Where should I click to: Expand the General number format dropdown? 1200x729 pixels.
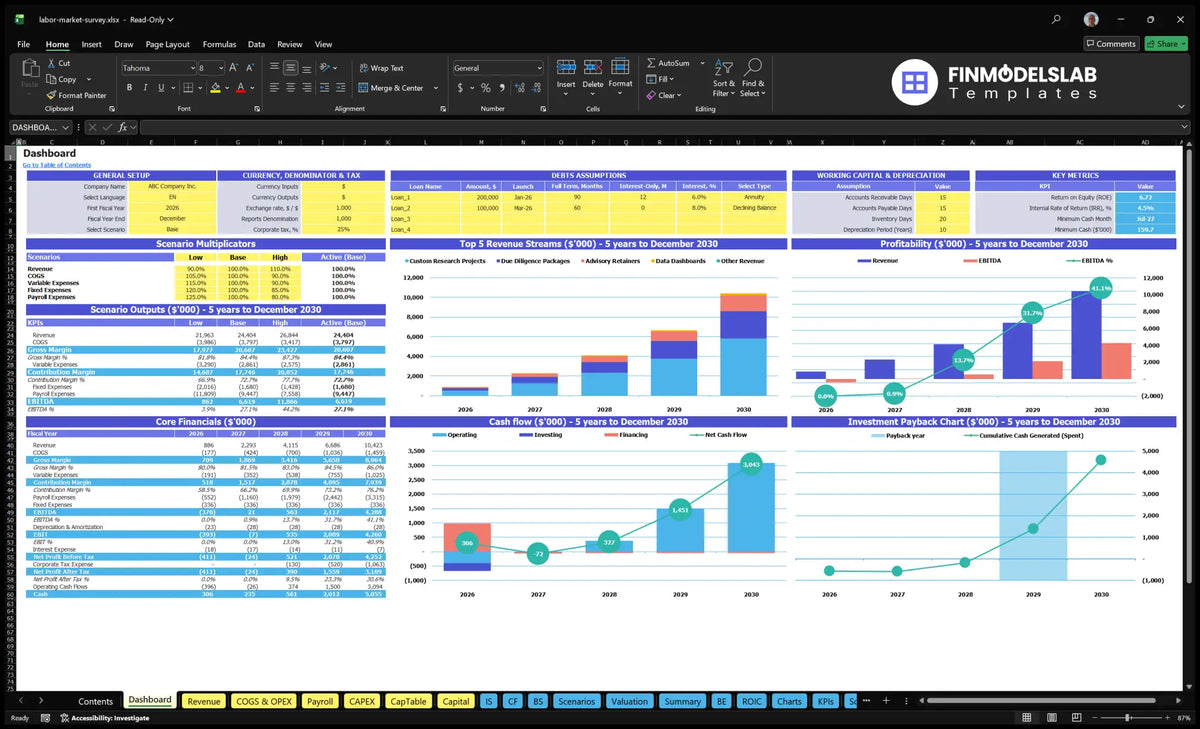[x=538, y=68]
